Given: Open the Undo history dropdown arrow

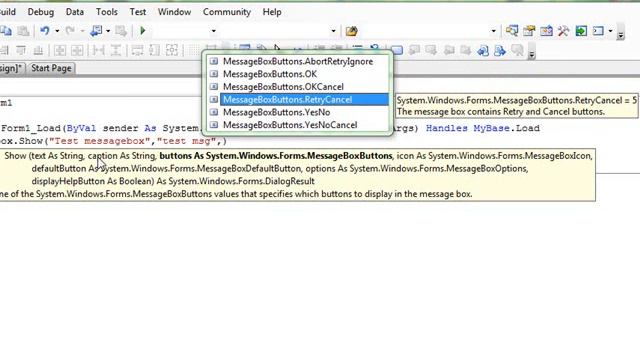Looking at the screenshot, I should click(x=57, y=31).
